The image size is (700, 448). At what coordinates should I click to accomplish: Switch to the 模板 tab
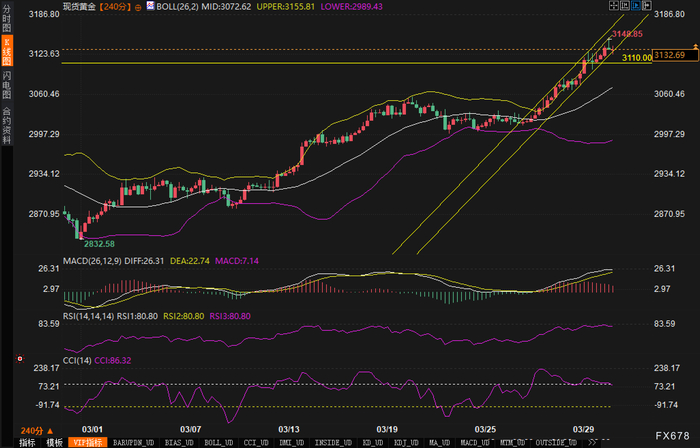pos(54,443)
